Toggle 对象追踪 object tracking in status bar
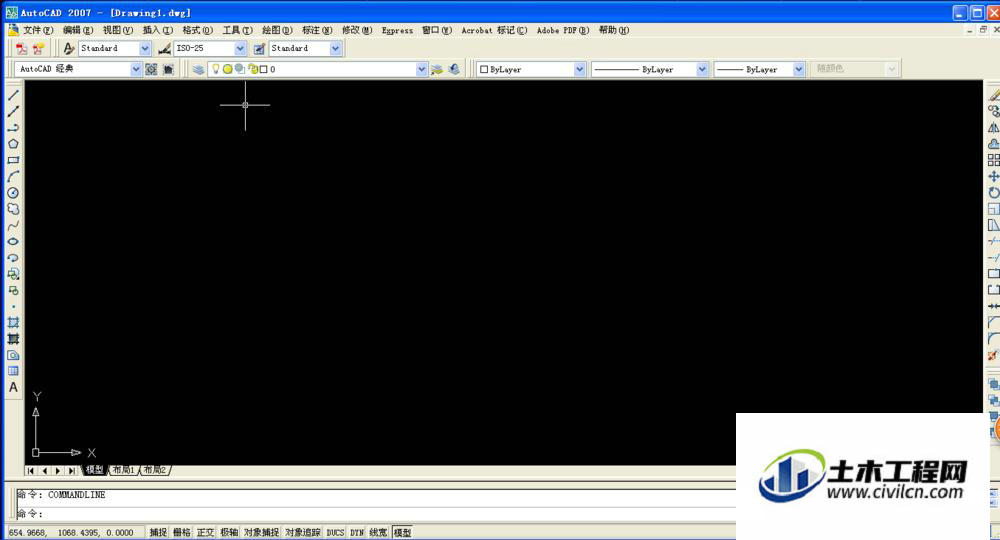This screenshot has height=540, width=1000. point(303,532)
